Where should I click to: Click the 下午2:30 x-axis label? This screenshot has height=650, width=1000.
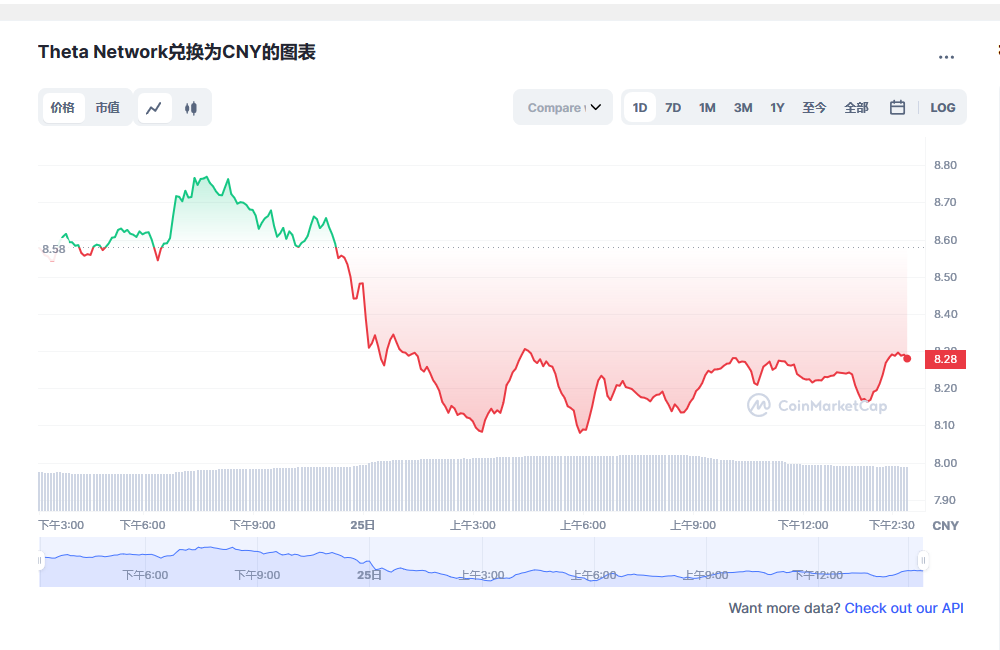(x=892, y=525)
